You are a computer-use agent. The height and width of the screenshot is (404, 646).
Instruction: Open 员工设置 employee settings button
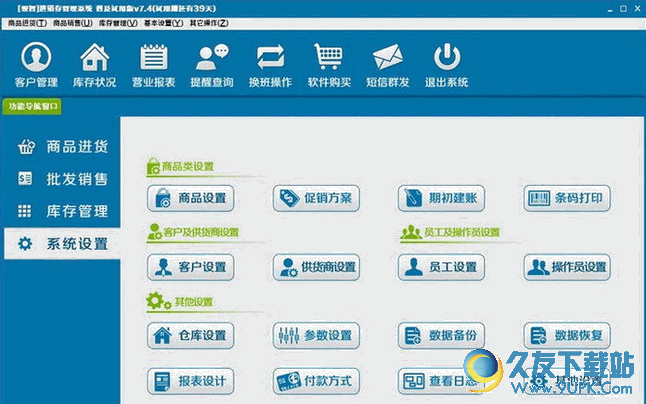[x=441, y=267]
